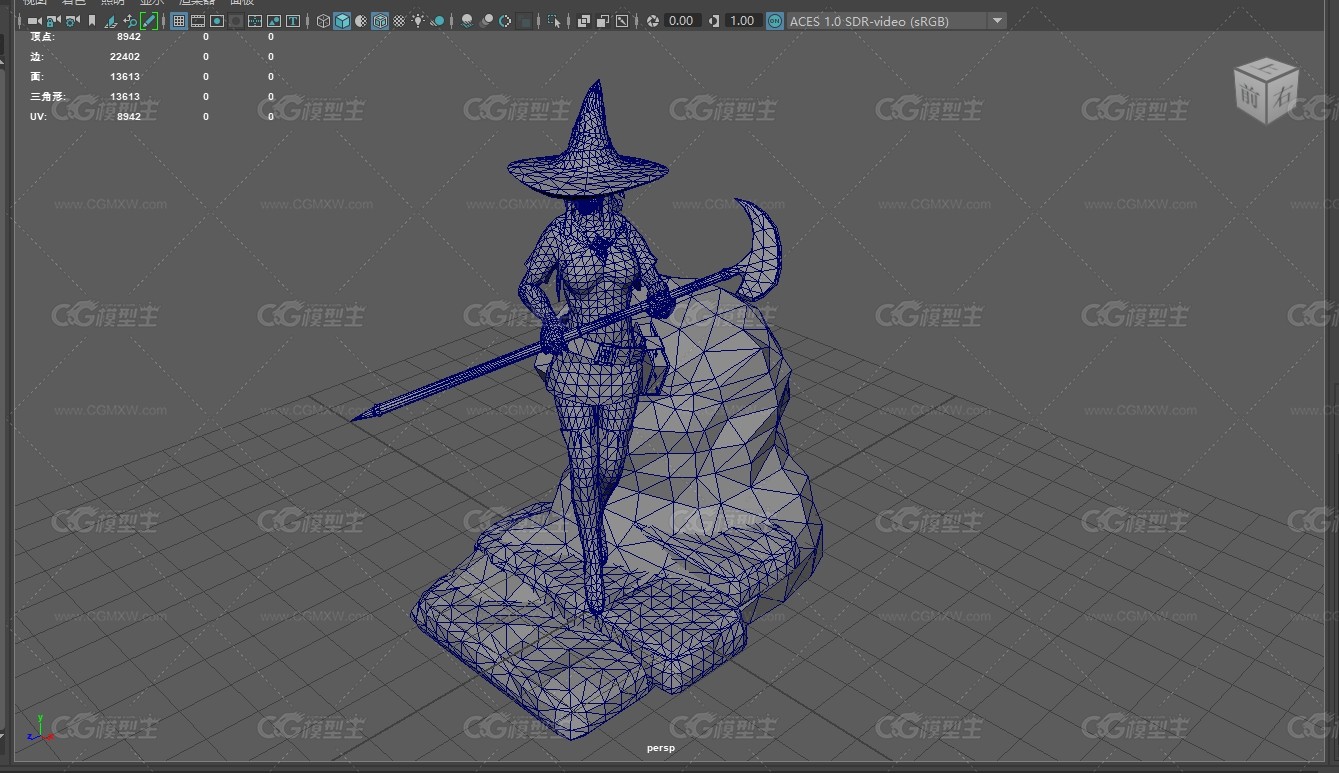Viewport: 1339px width, 773px height.
Task: Open the ACES 1.0 SDR-video dropdown
Action: click(x=896, y=20)
